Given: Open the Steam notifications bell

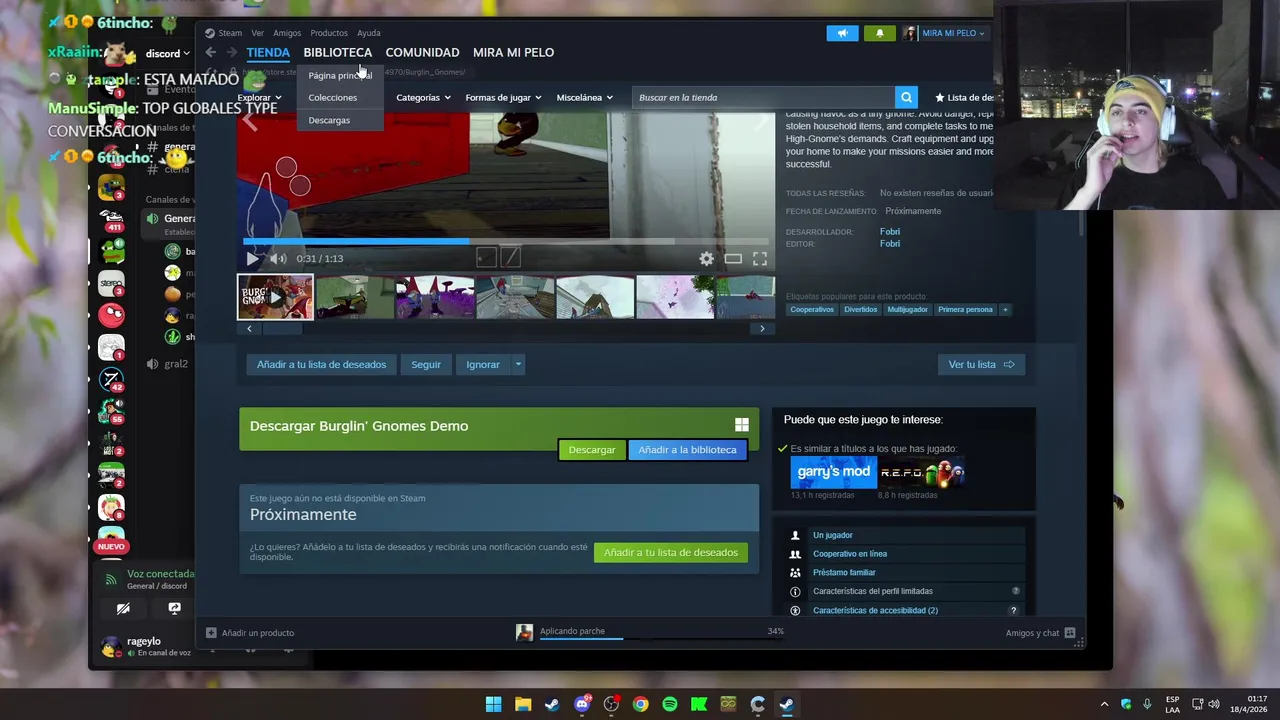Looking at the screenshot, I should click(x=880, y=33).
